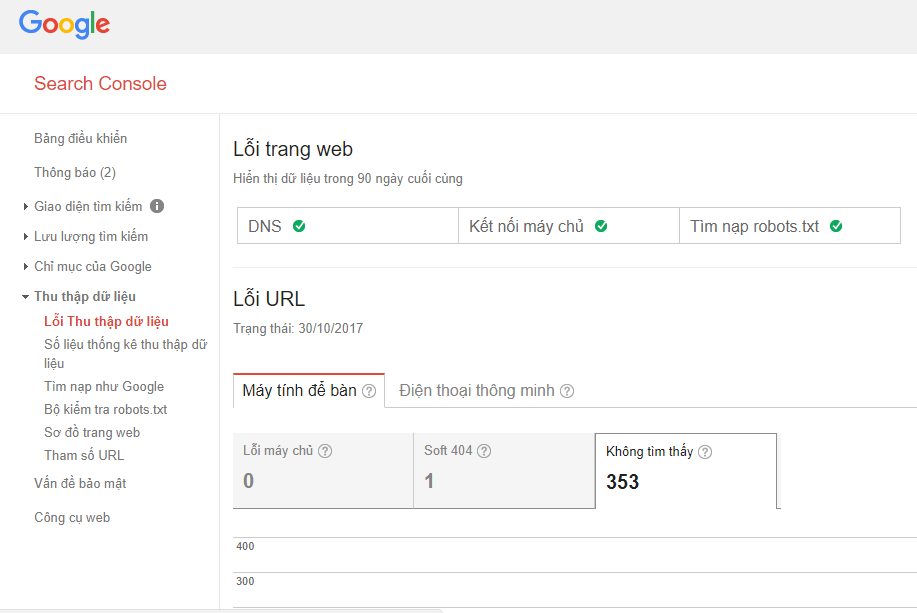
Task: Open Bảng điều khiển in sidebar
Action: [x=81, y=139]
